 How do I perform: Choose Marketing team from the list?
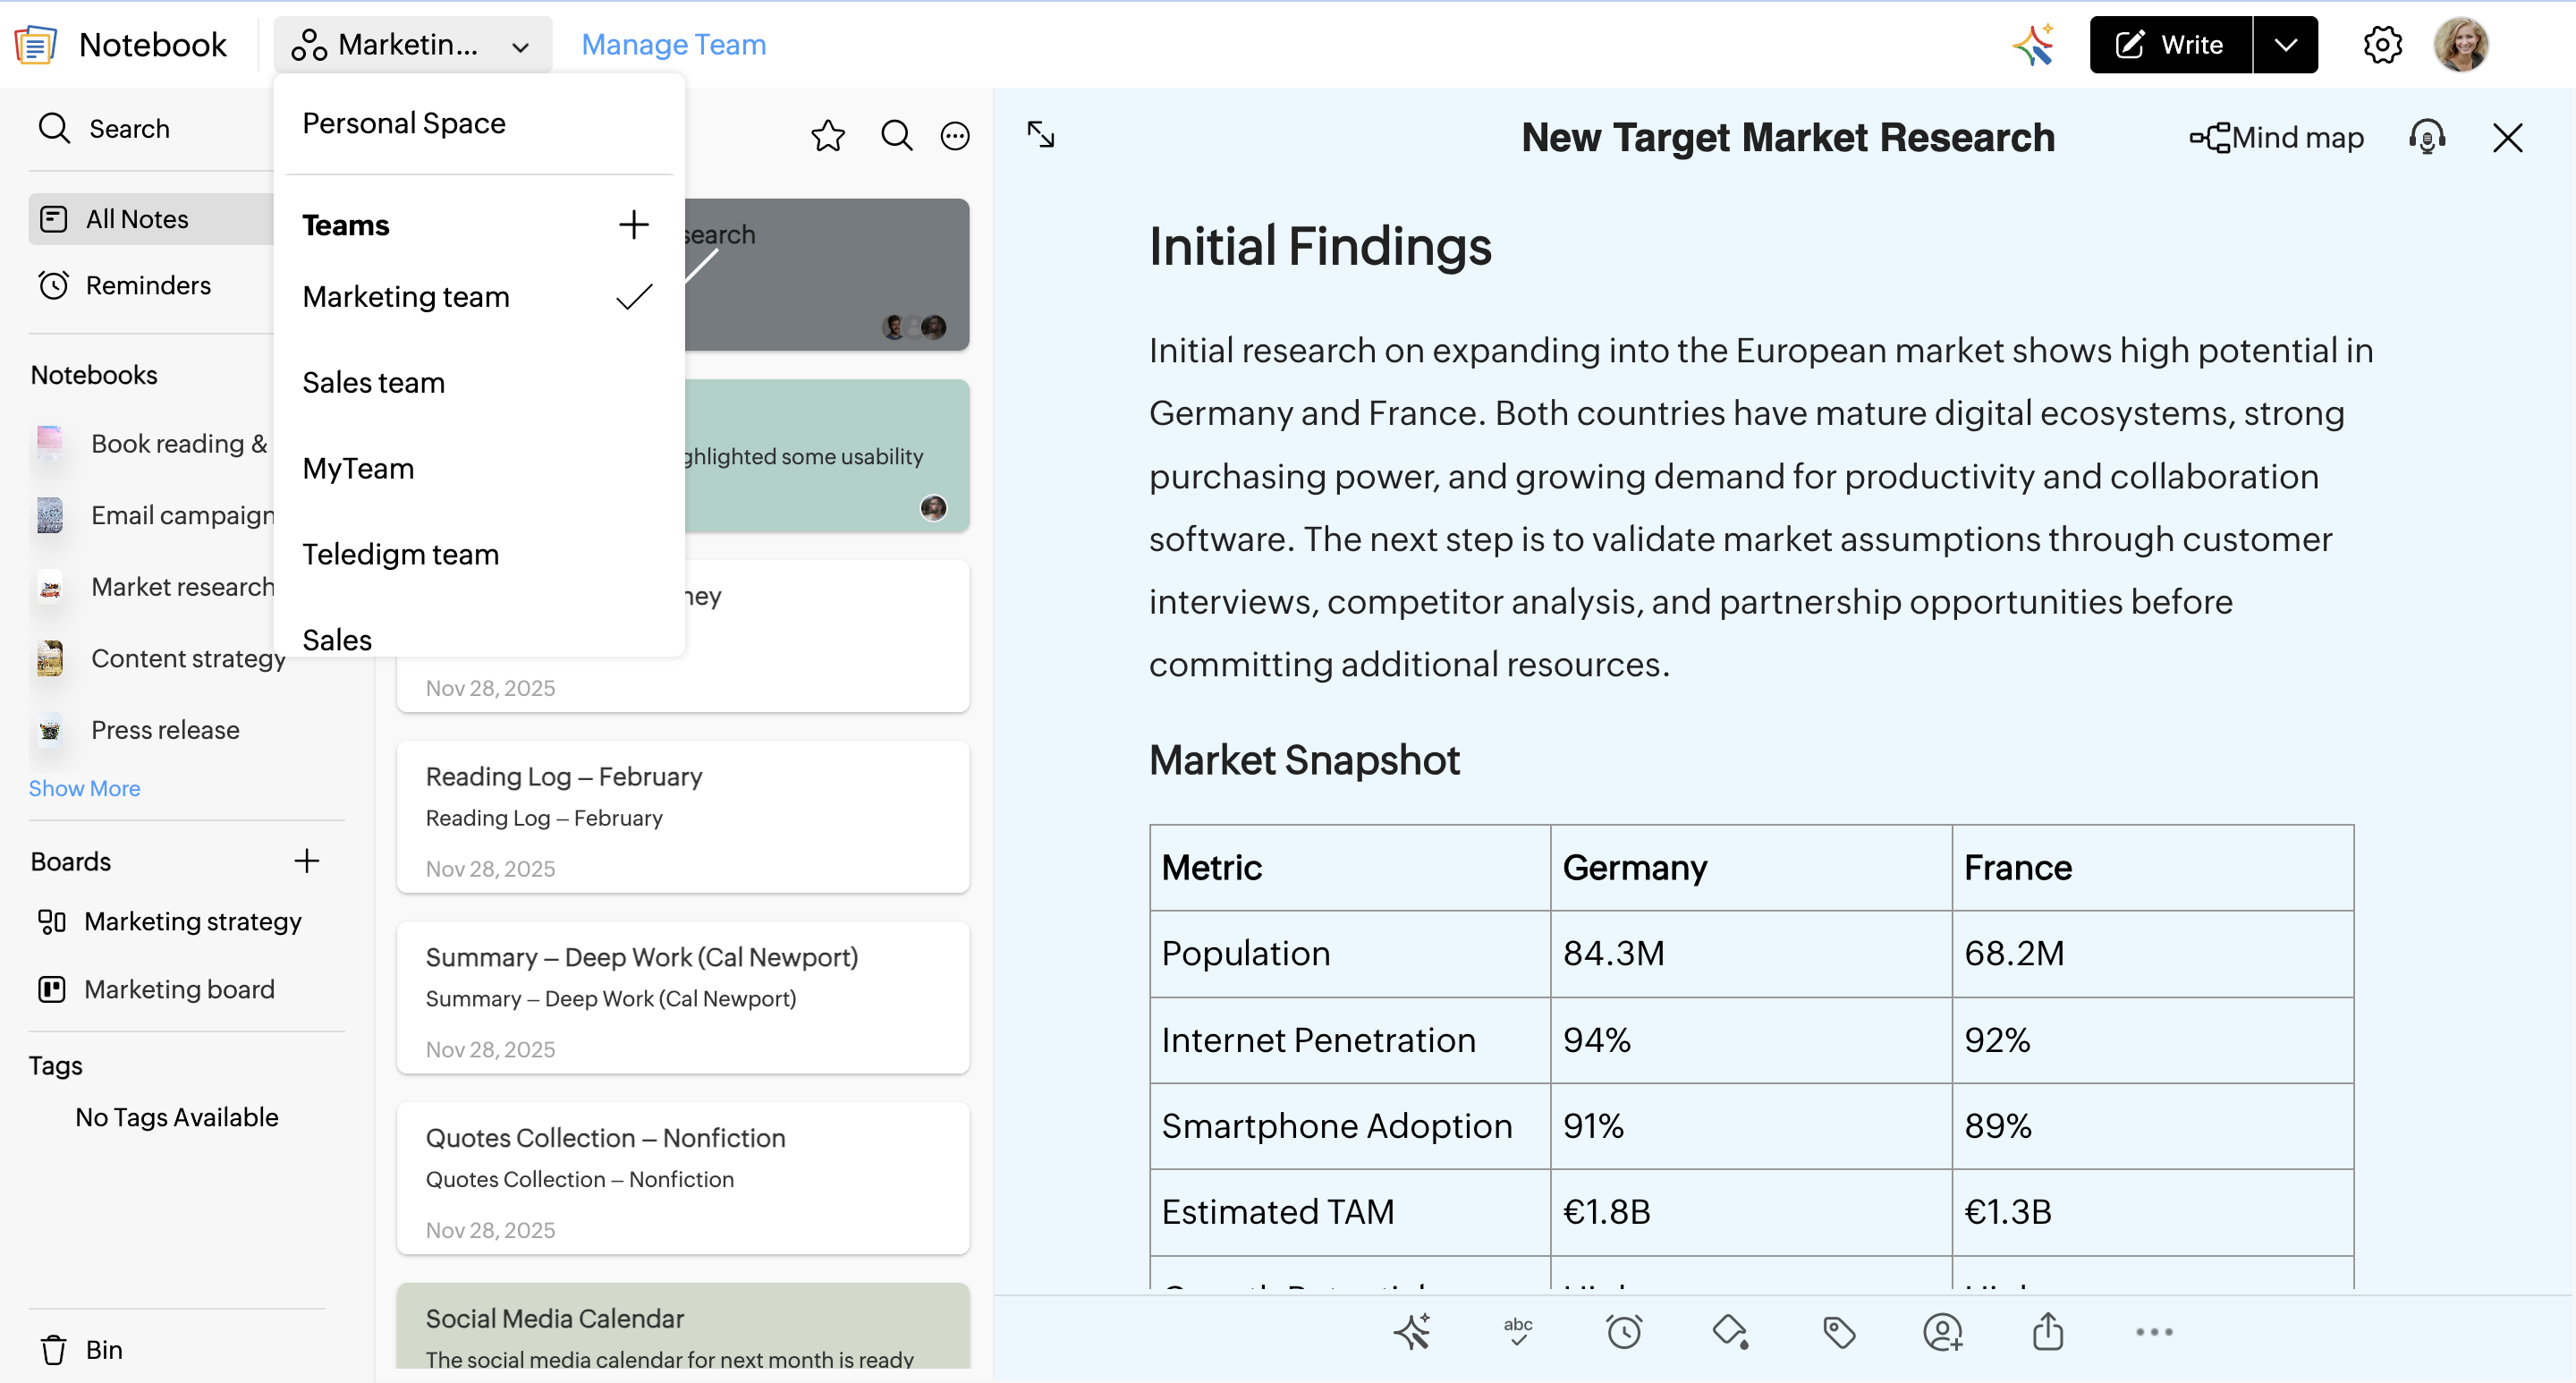(x=478, y=296)
